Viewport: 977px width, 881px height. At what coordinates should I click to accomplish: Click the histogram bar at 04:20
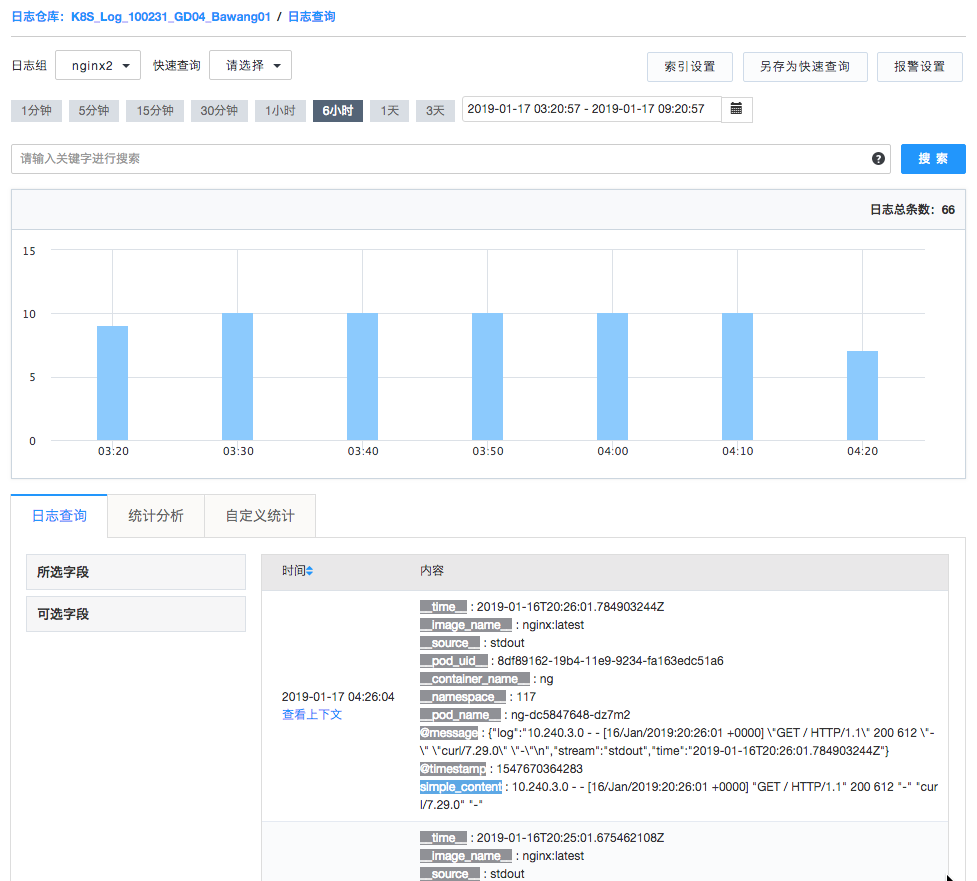862,395
